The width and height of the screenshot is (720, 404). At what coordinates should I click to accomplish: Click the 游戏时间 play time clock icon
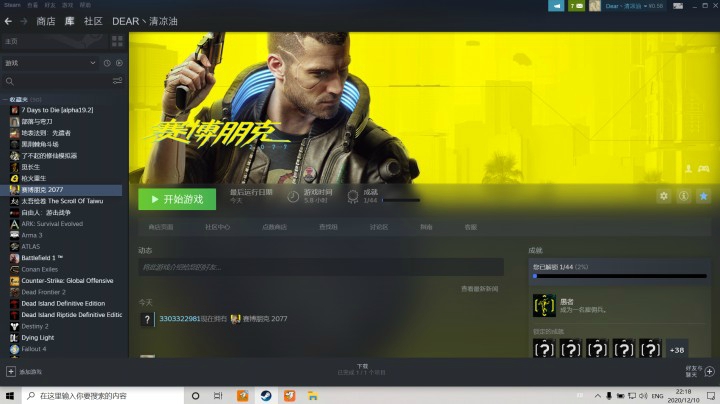293,196
